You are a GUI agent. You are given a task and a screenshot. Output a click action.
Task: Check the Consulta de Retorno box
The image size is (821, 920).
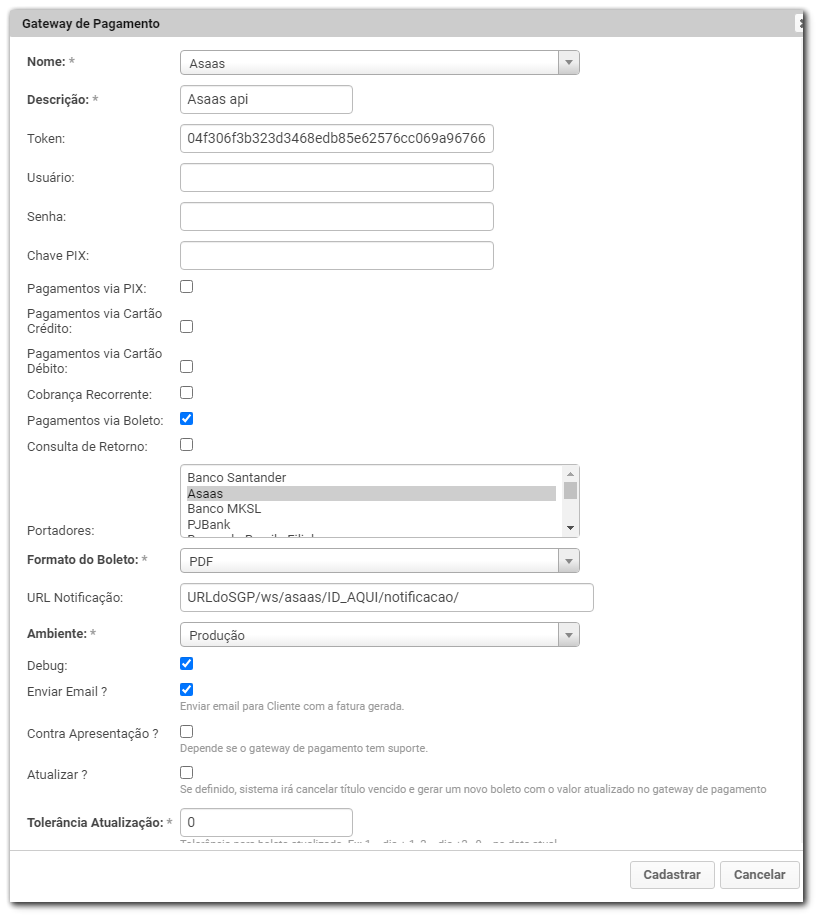coord(186,445)
